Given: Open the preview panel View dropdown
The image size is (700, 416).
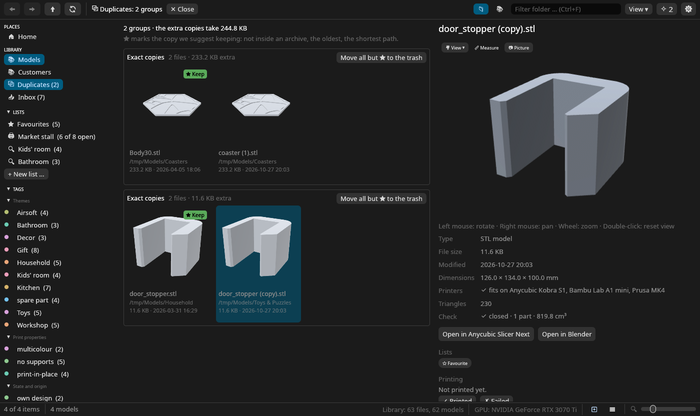Looking at the screenshot, I should (x=455, y=48).
